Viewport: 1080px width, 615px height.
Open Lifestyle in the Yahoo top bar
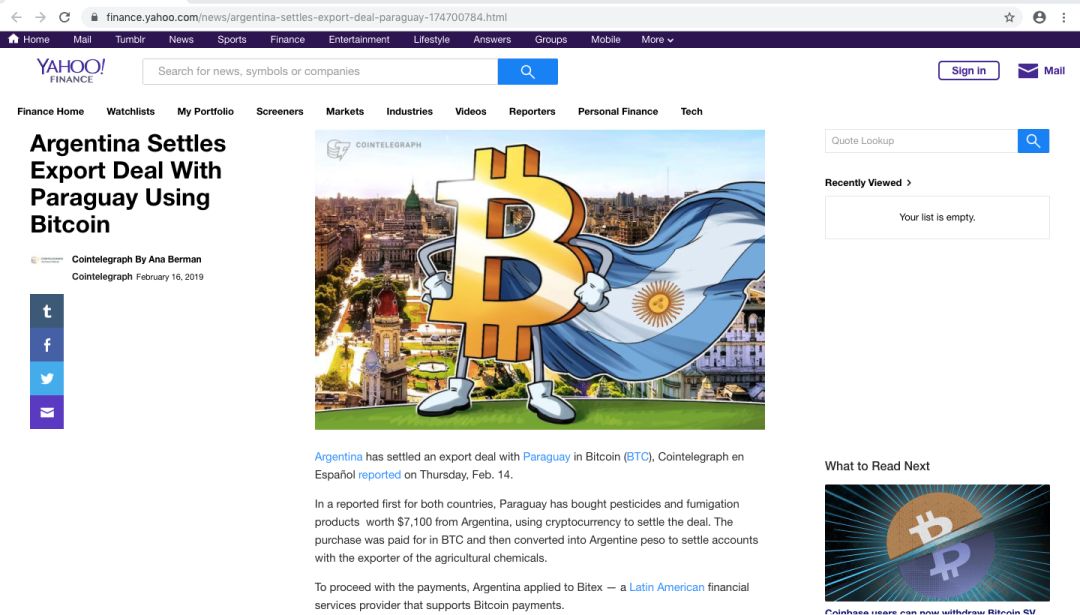click(431, 39)
